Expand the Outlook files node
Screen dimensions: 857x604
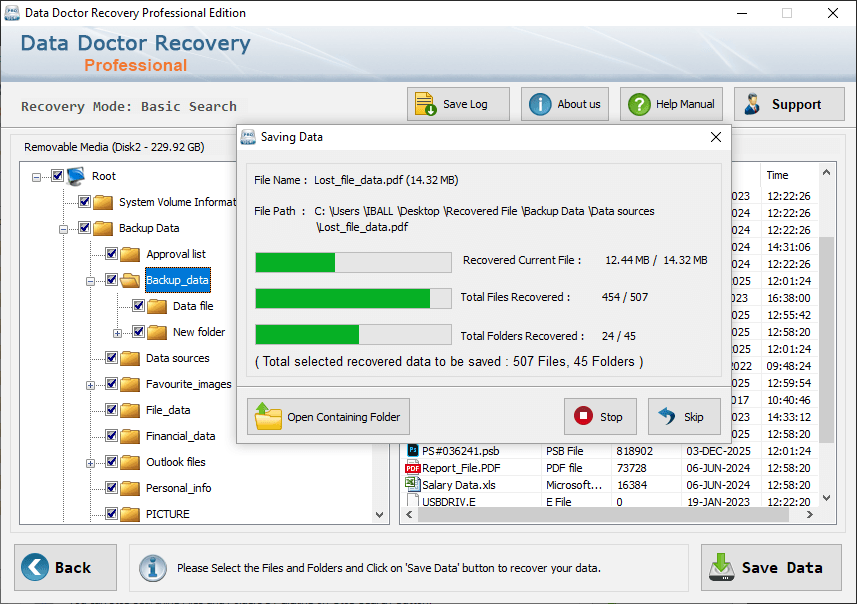pyautogui.click(x=90, y=464)
